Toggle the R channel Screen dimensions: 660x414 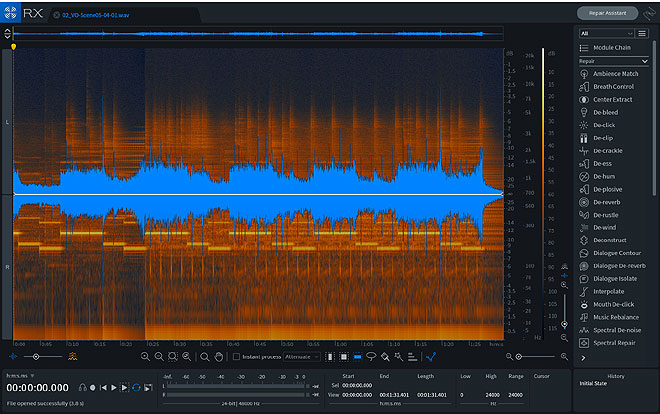click(x=7, y=267)
